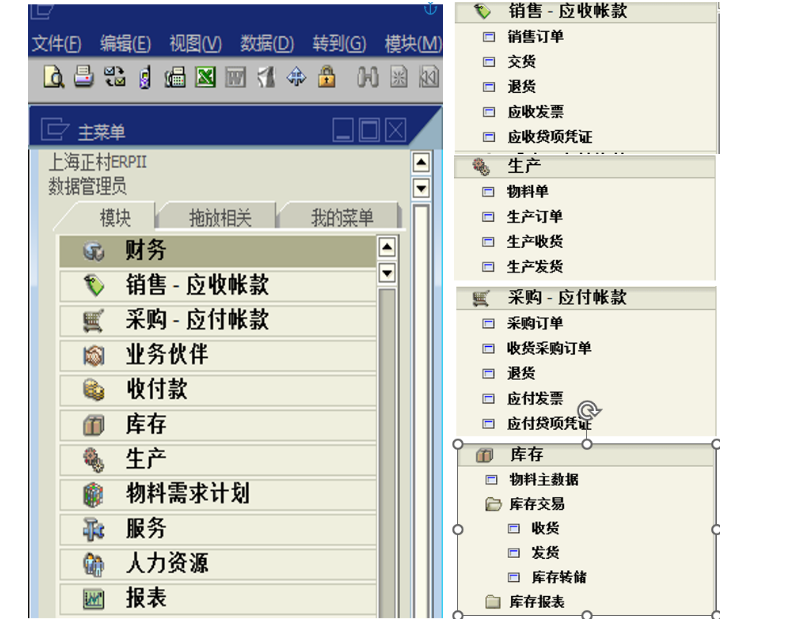Image resolution: width=790 pixels, height=621 pixels.
Task: Click the Print toolbar icon
Action: click(84, 77)
